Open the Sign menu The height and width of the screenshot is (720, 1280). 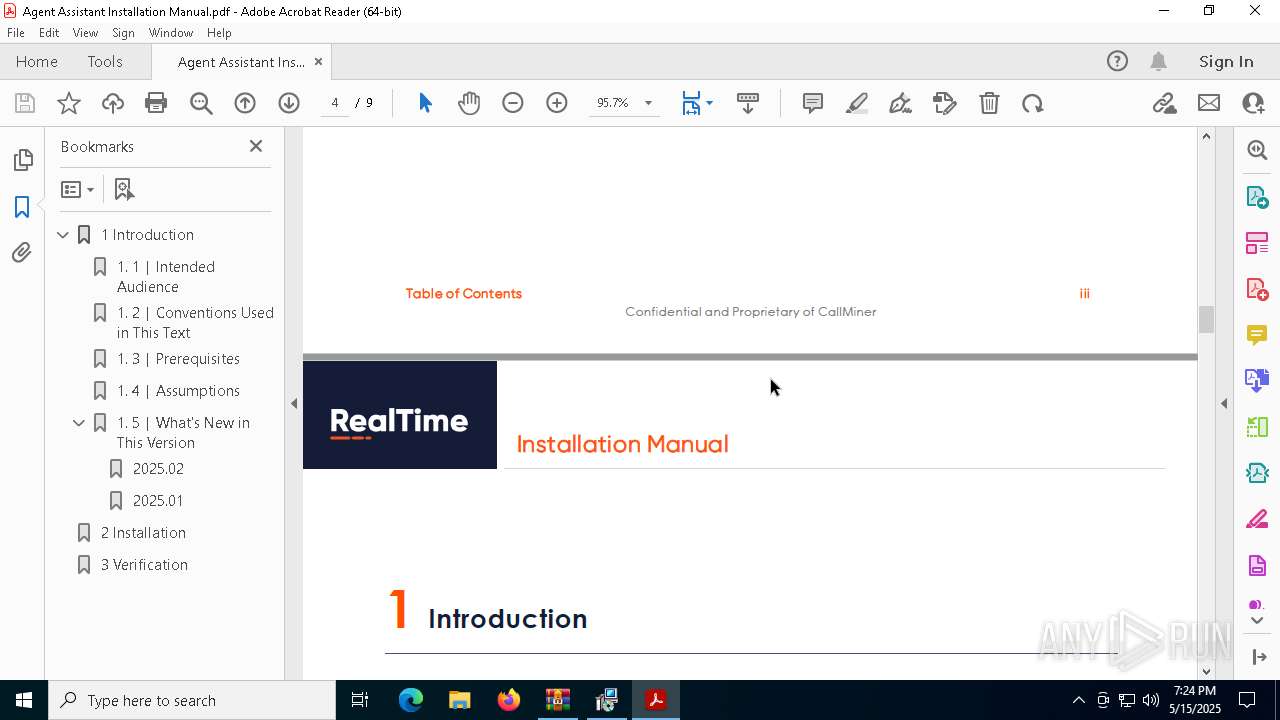pos(123,33)
